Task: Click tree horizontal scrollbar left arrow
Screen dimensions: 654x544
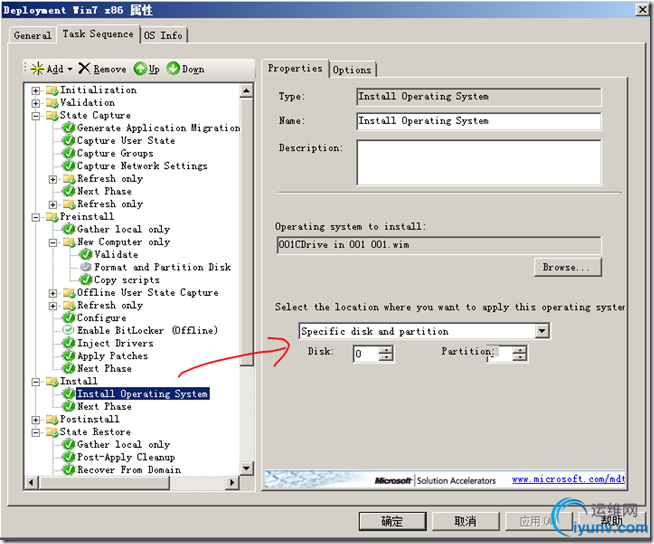Action: 31,483
